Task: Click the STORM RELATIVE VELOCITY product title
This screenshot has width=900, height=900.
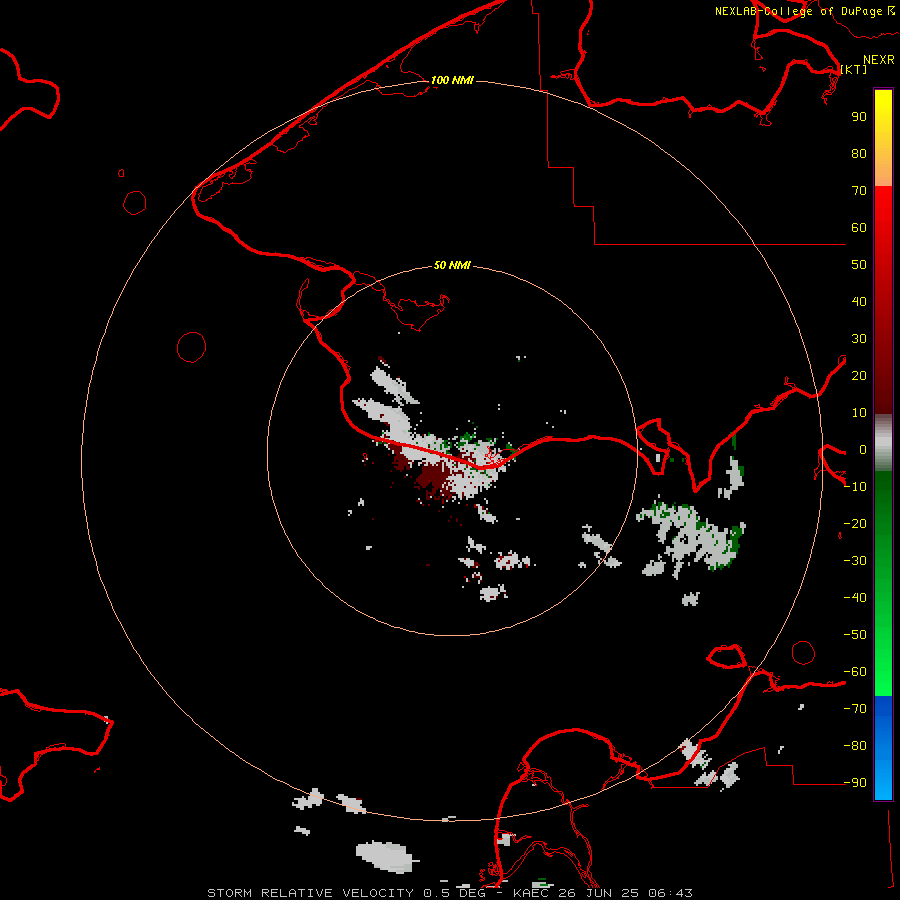Action: pos(310,893)
